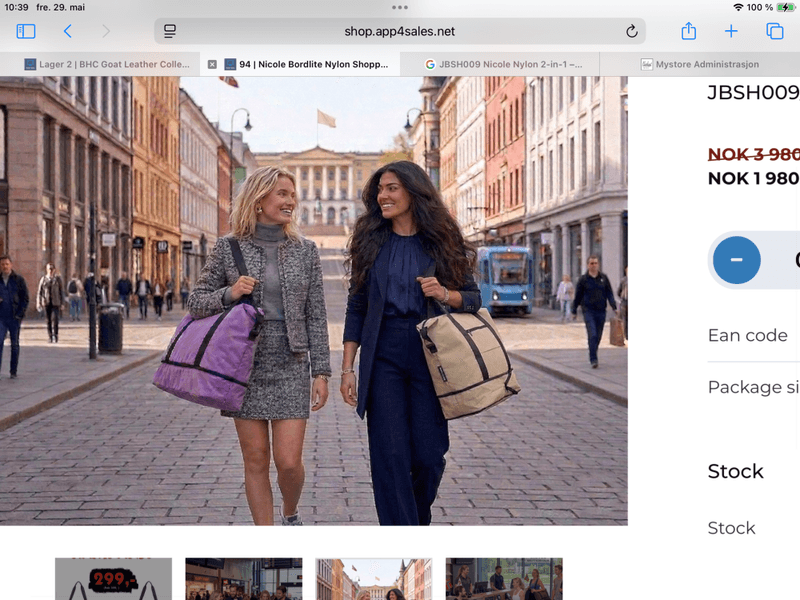Tap the battery indicator in status bar
800x600 pixels.
(785, 7)
